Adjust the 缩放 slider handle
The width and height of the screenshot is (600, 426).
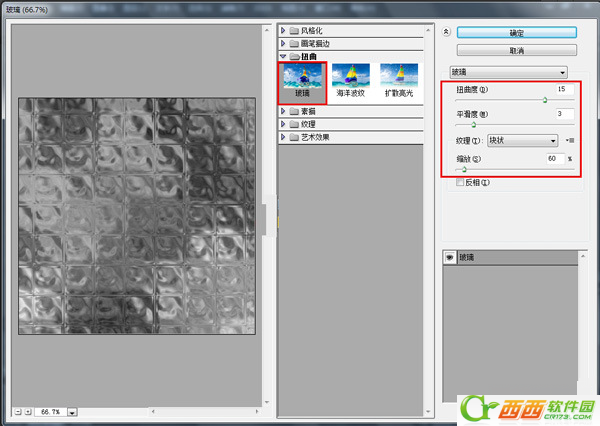point(464,169)
